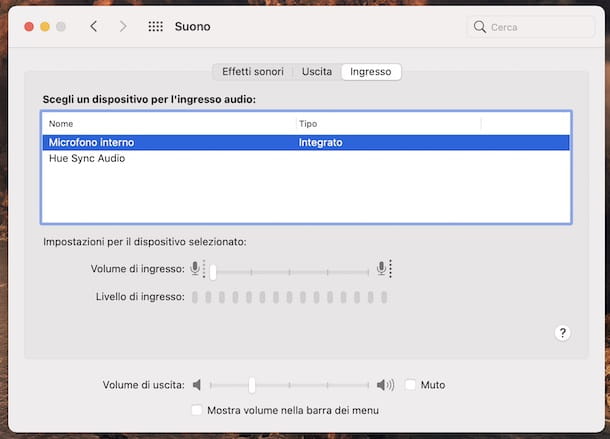The width and height of the screenshot is (610, 439).
Task: Click the Volume di ingresso slider
Action: coord(289,272)
